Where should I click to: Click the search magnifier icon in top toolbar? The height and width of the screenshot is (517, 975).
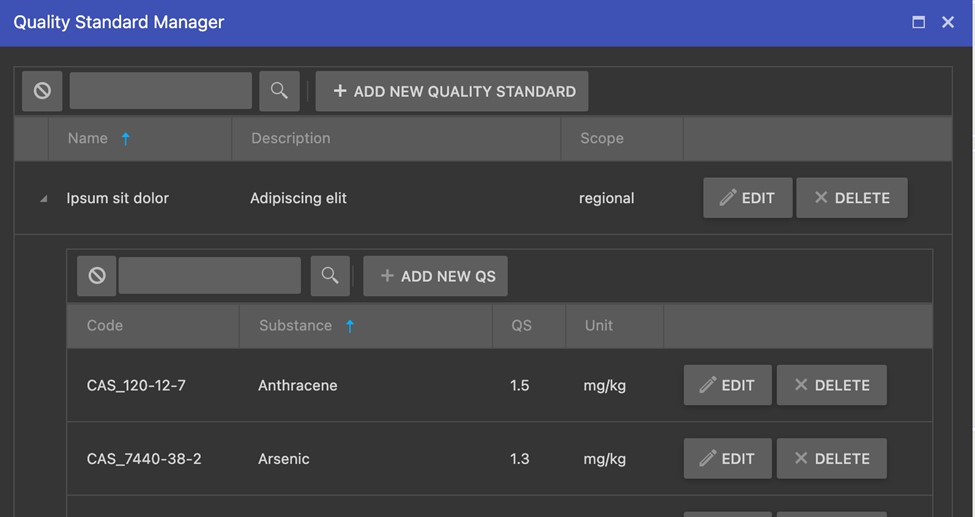[279, 91]
